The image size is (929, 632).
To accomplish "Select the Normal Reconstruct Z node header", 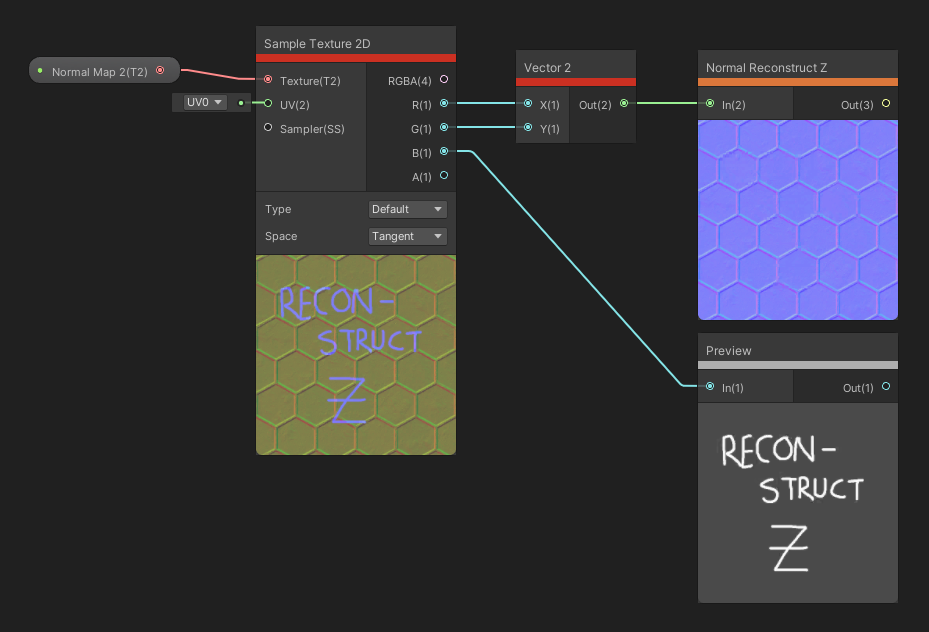I will pyautogui.click(x=797, y=67).
